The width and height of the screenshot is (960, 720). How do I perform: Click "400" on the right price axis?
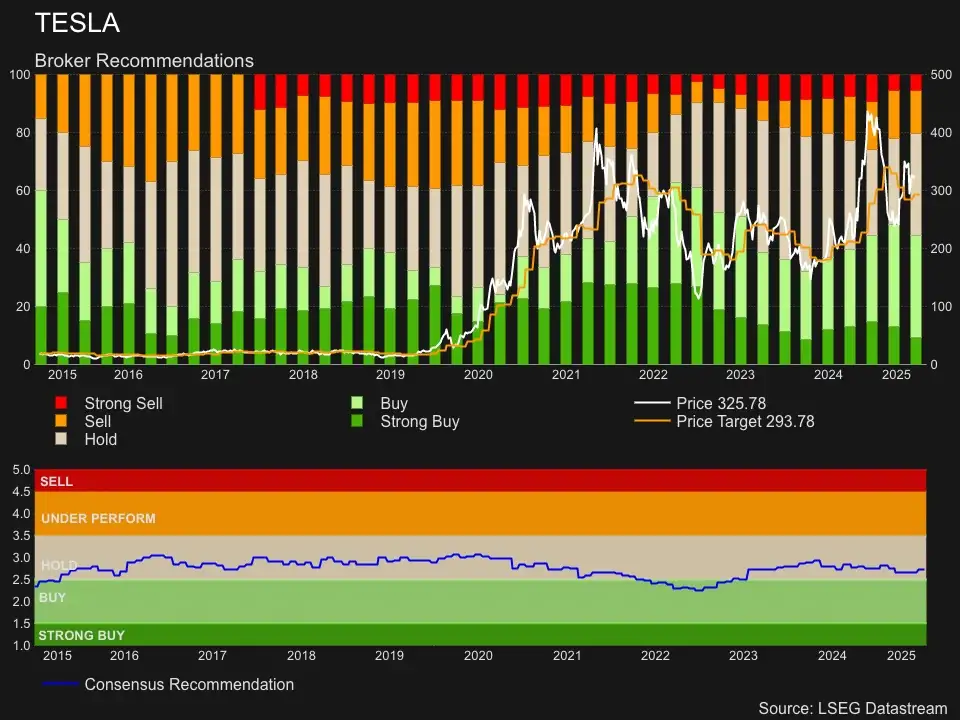941,133
